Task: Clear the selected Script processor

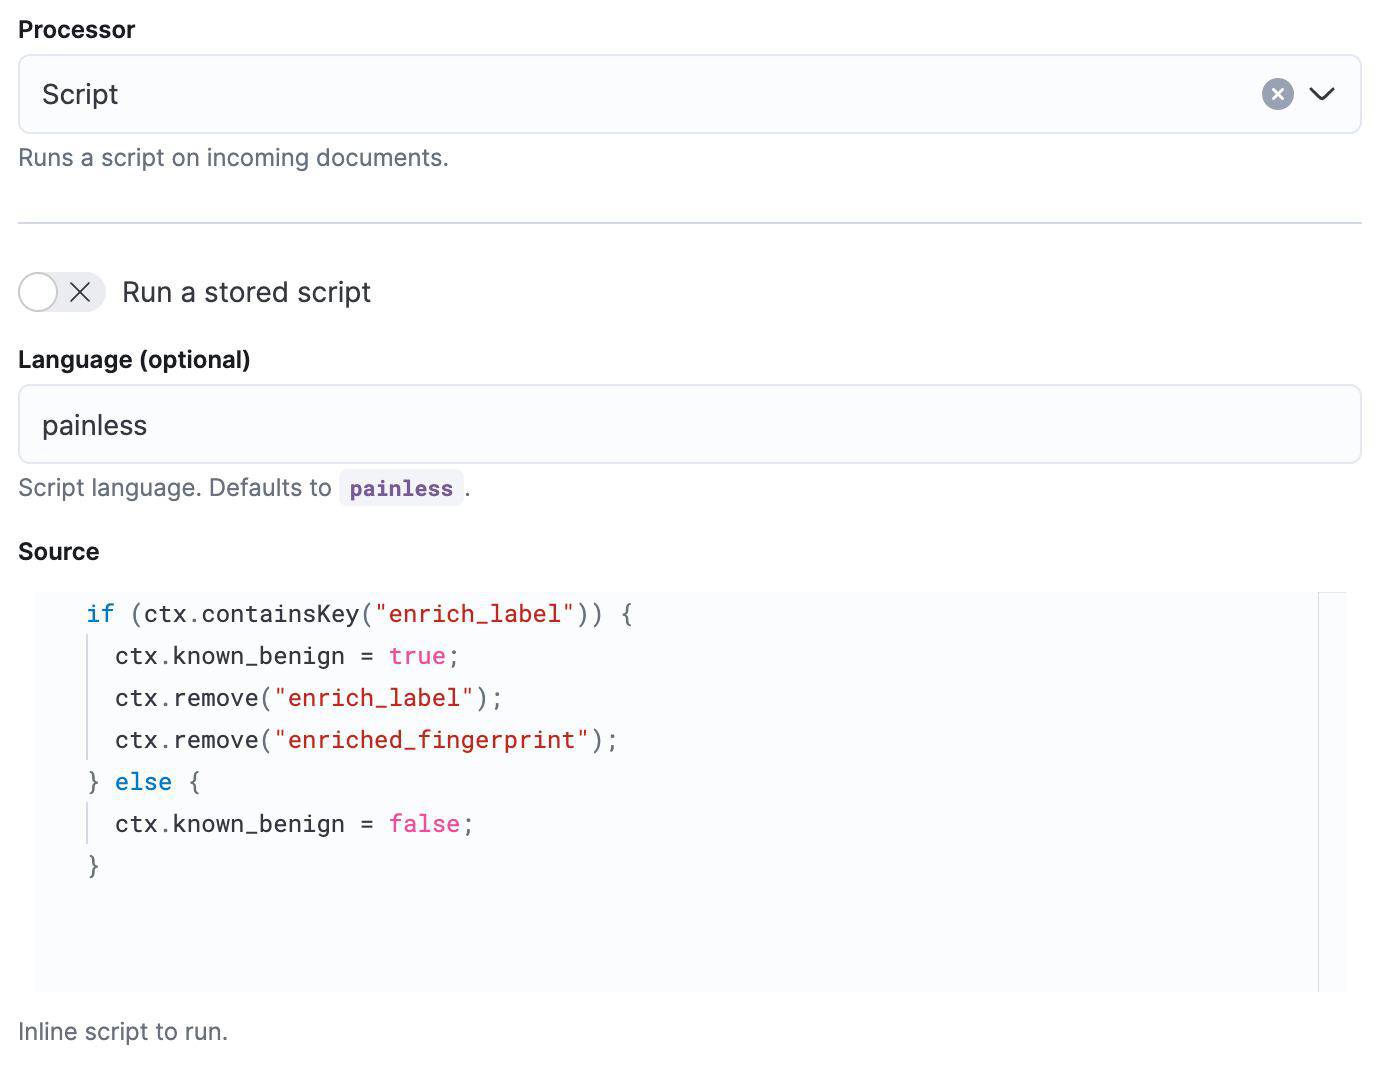Action: click(x=1277, y=94)
